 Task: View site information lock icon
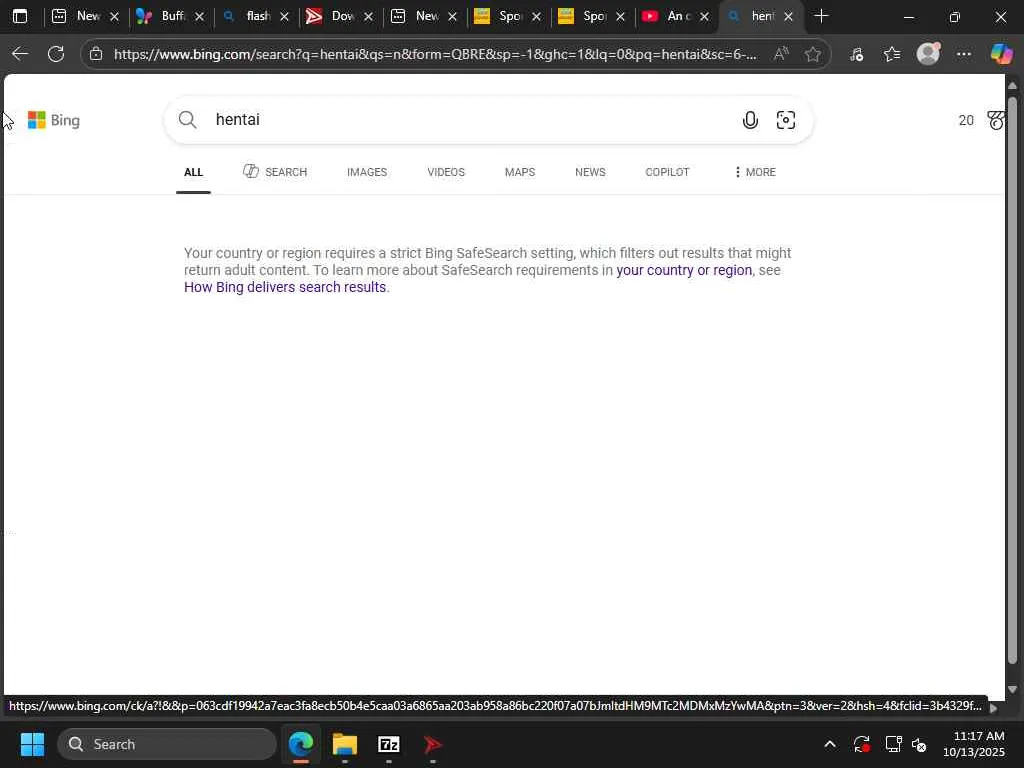click(x=96, y=54)
